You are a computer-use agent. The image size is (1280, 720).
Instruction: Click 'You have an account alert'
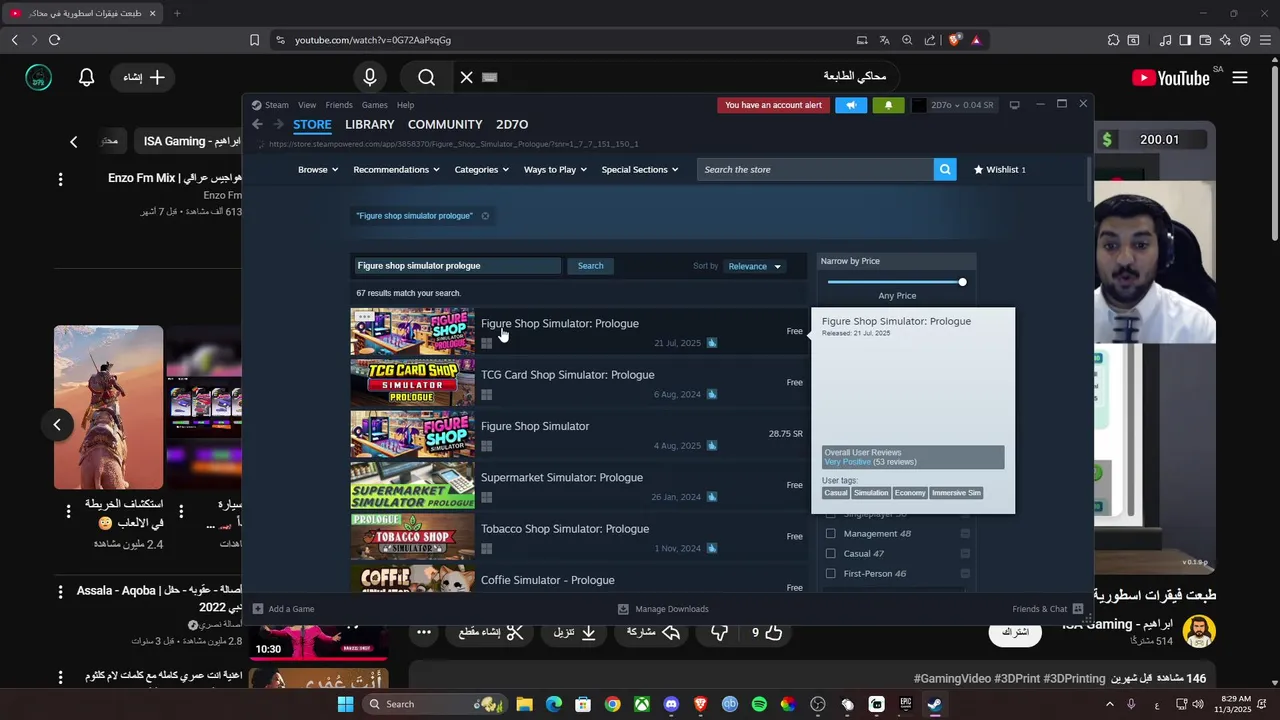pos(774,105)
